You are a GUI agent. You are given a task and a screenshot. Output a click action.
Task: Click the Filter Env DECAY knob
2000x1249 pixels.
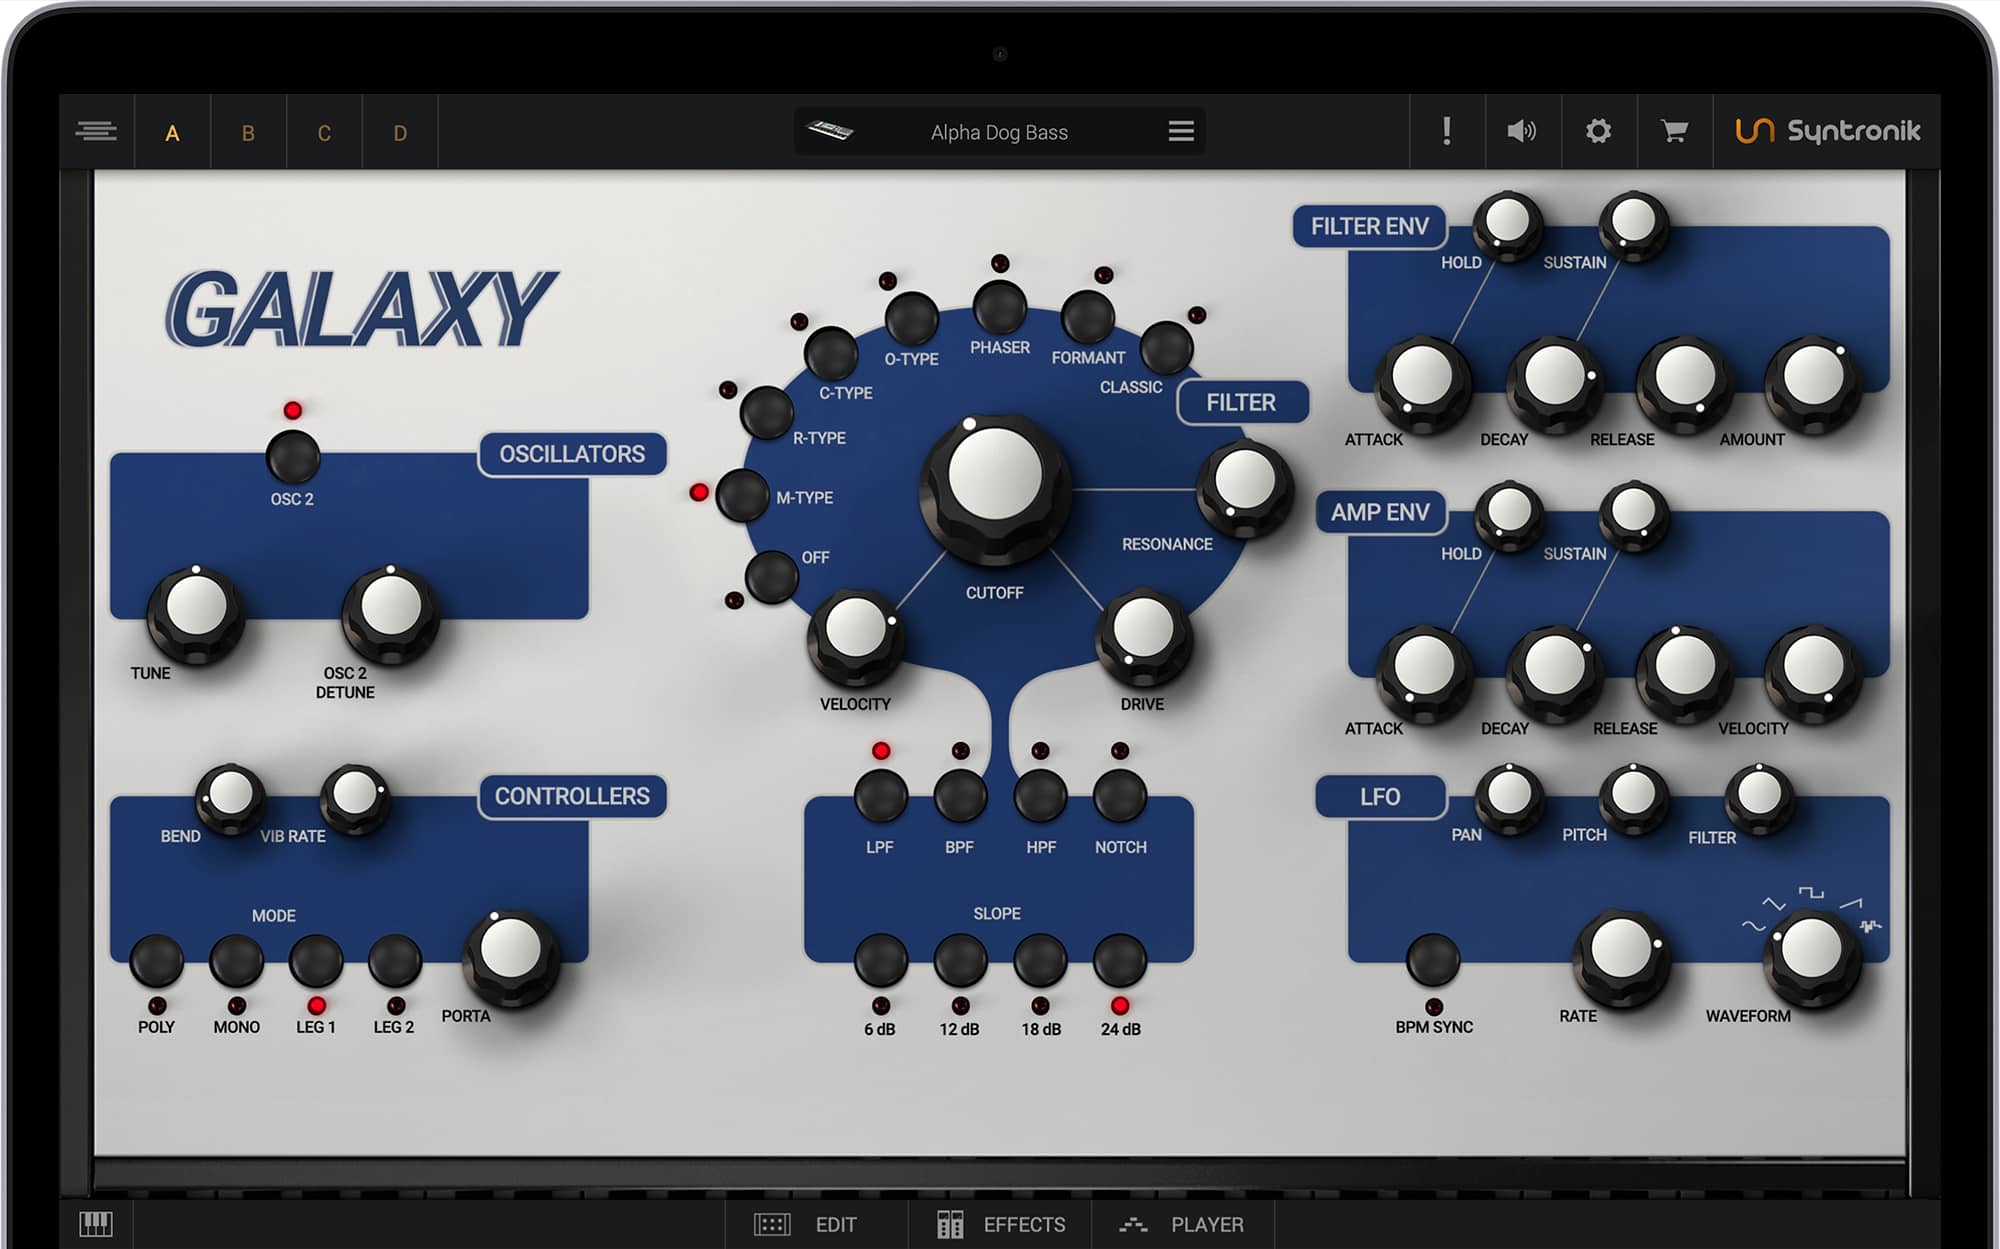(1554, 383)
